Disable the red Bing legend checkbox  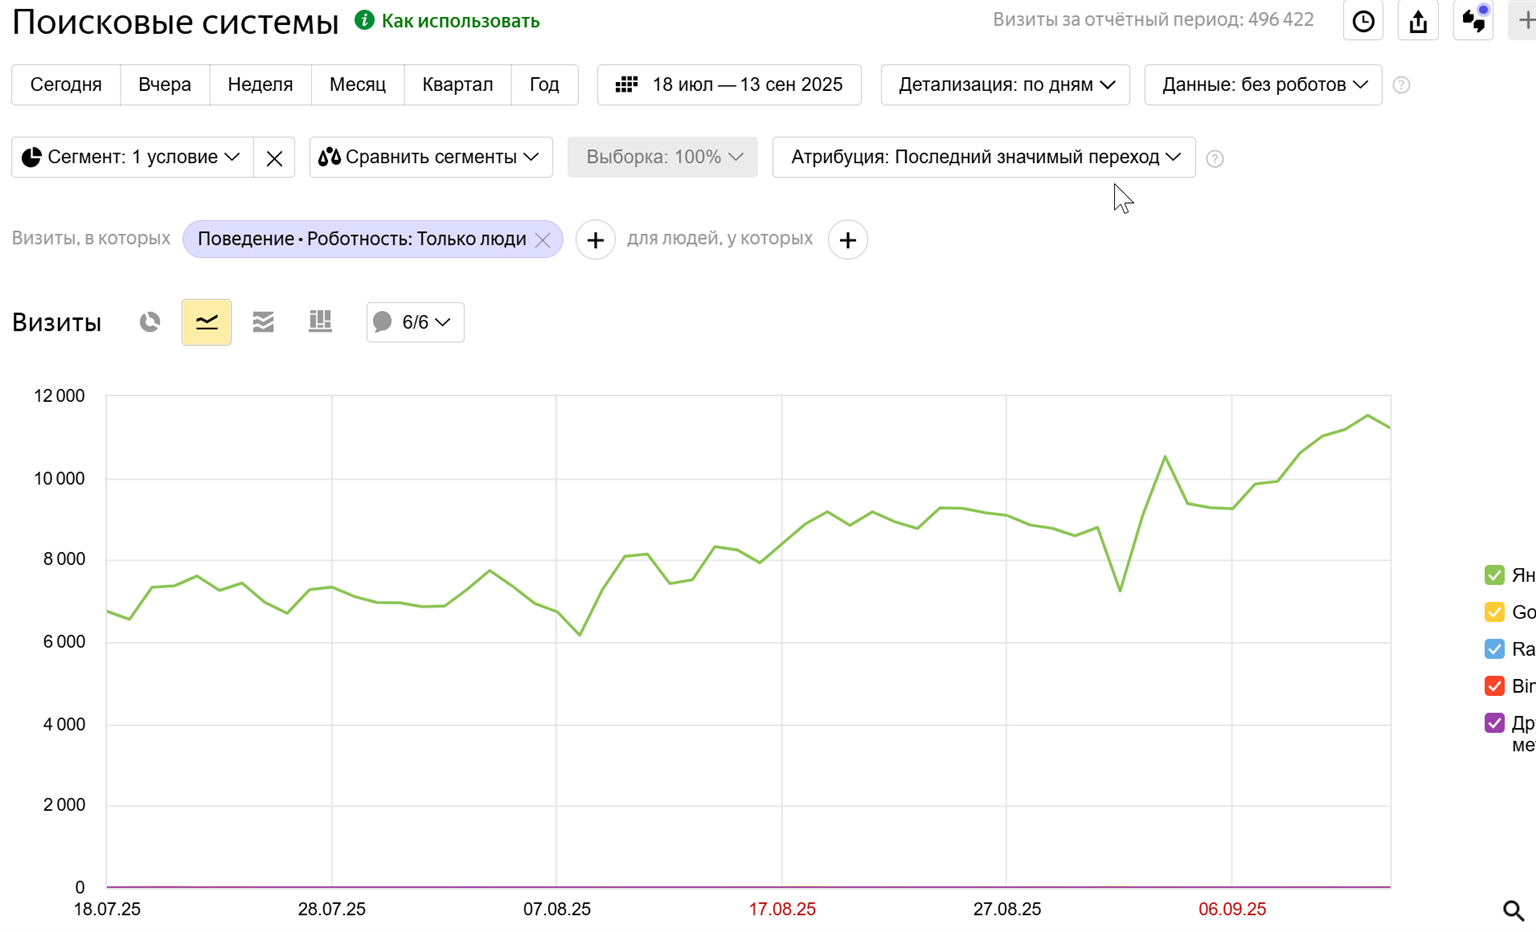(1494, 686)
